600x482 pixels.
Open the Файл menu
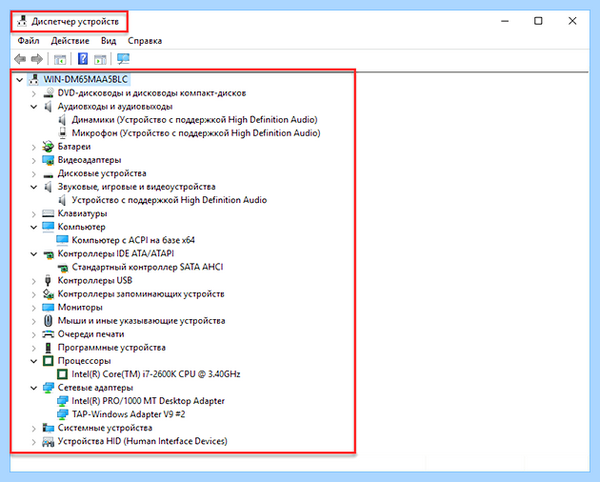pyautogui.click(x=28, y=41)
